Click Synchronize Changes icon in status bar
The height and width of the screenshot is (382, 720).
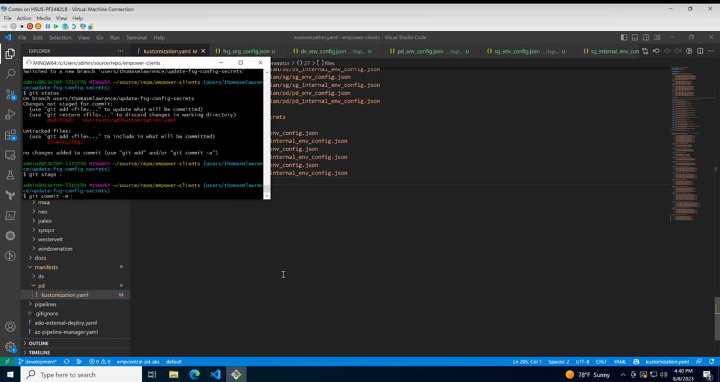[x=67, y=362]
